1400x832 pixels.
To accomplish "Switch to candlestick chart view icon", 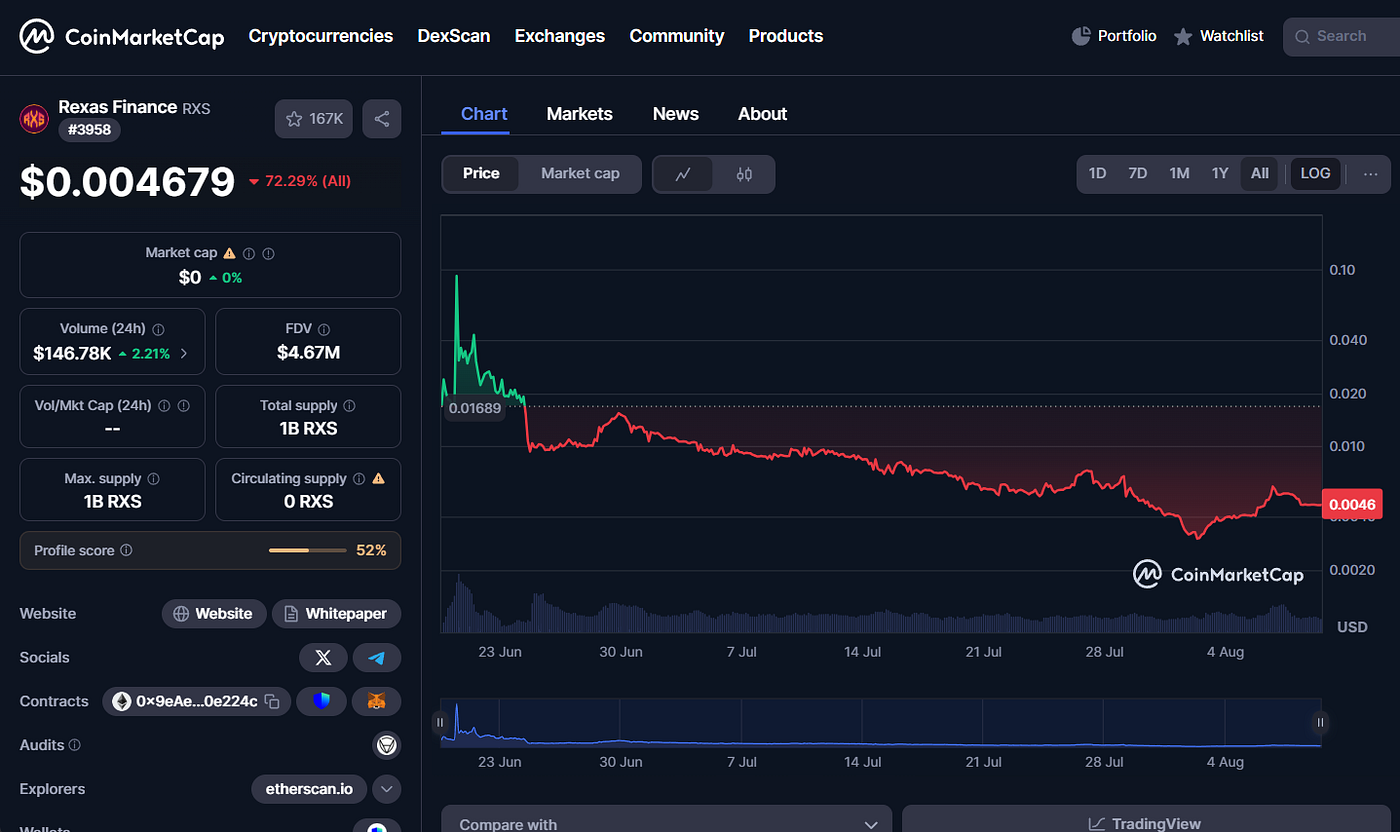I will click(x=744, y=174).
